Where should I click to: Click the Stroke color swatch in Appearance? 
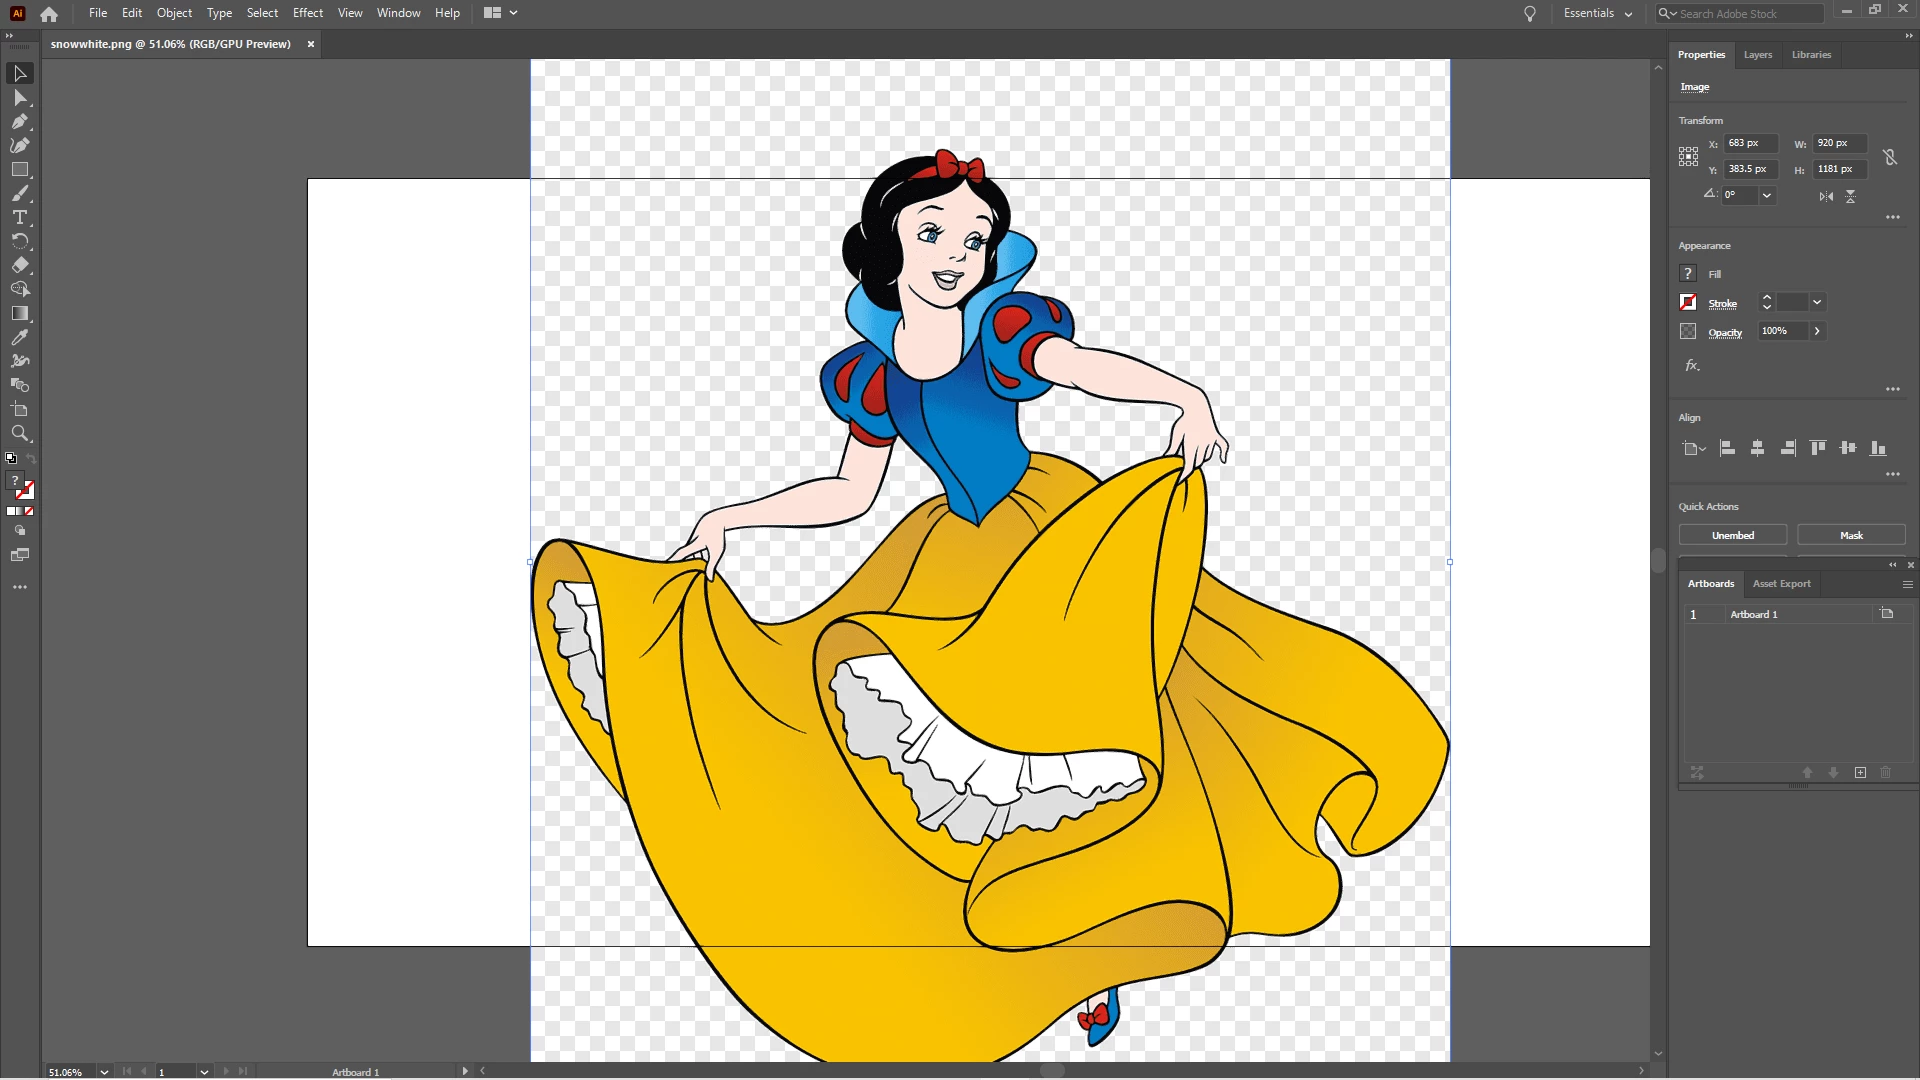pos(1688,302)
